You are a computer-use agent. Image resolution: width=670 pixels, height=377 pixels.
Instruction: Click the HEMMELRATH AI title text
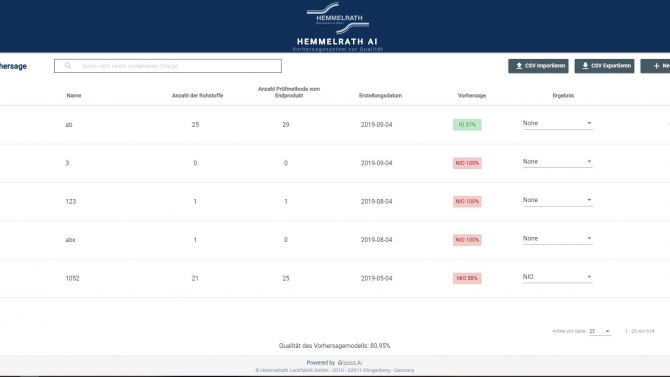point(338,41)
